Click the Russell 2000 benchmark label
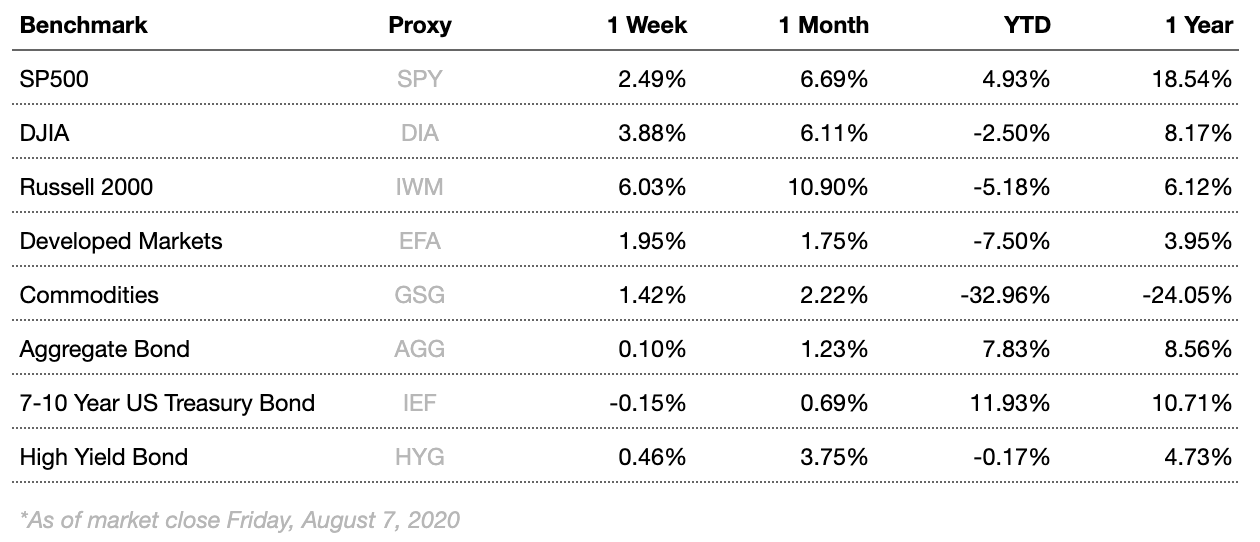1260x542 pixels. [86, 187]
